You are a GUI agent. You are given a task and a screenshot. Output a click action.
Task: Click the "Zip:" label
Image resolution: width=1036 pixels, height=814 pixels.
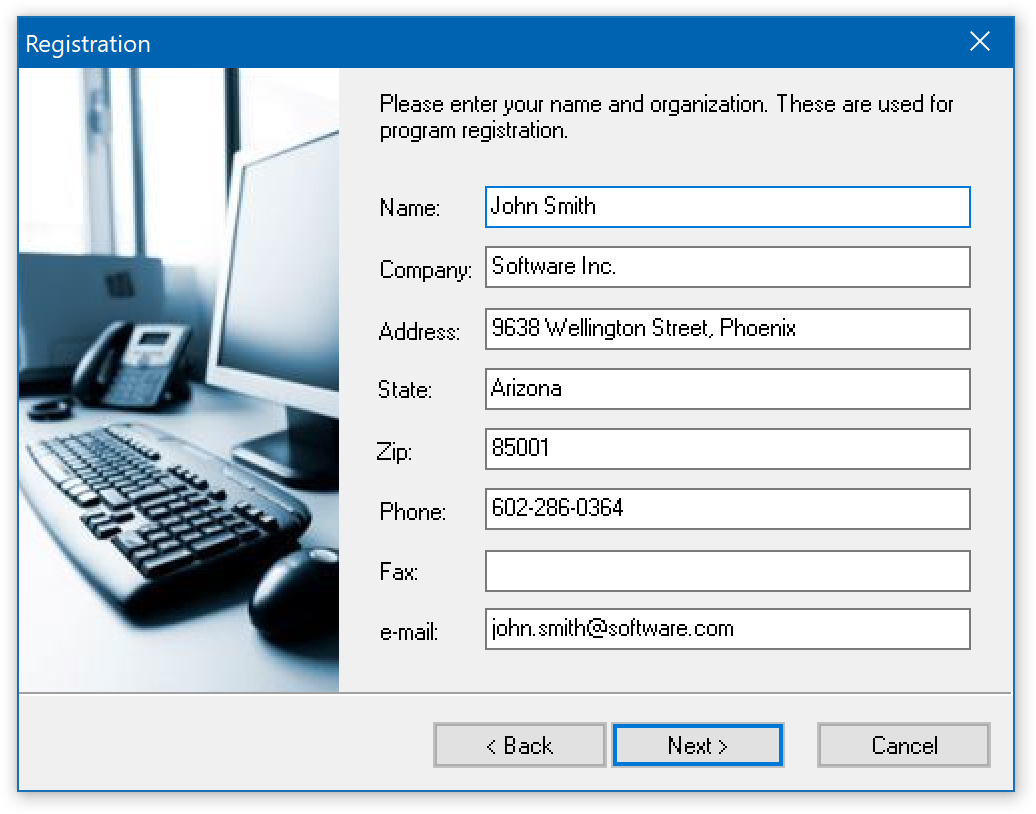394,452
